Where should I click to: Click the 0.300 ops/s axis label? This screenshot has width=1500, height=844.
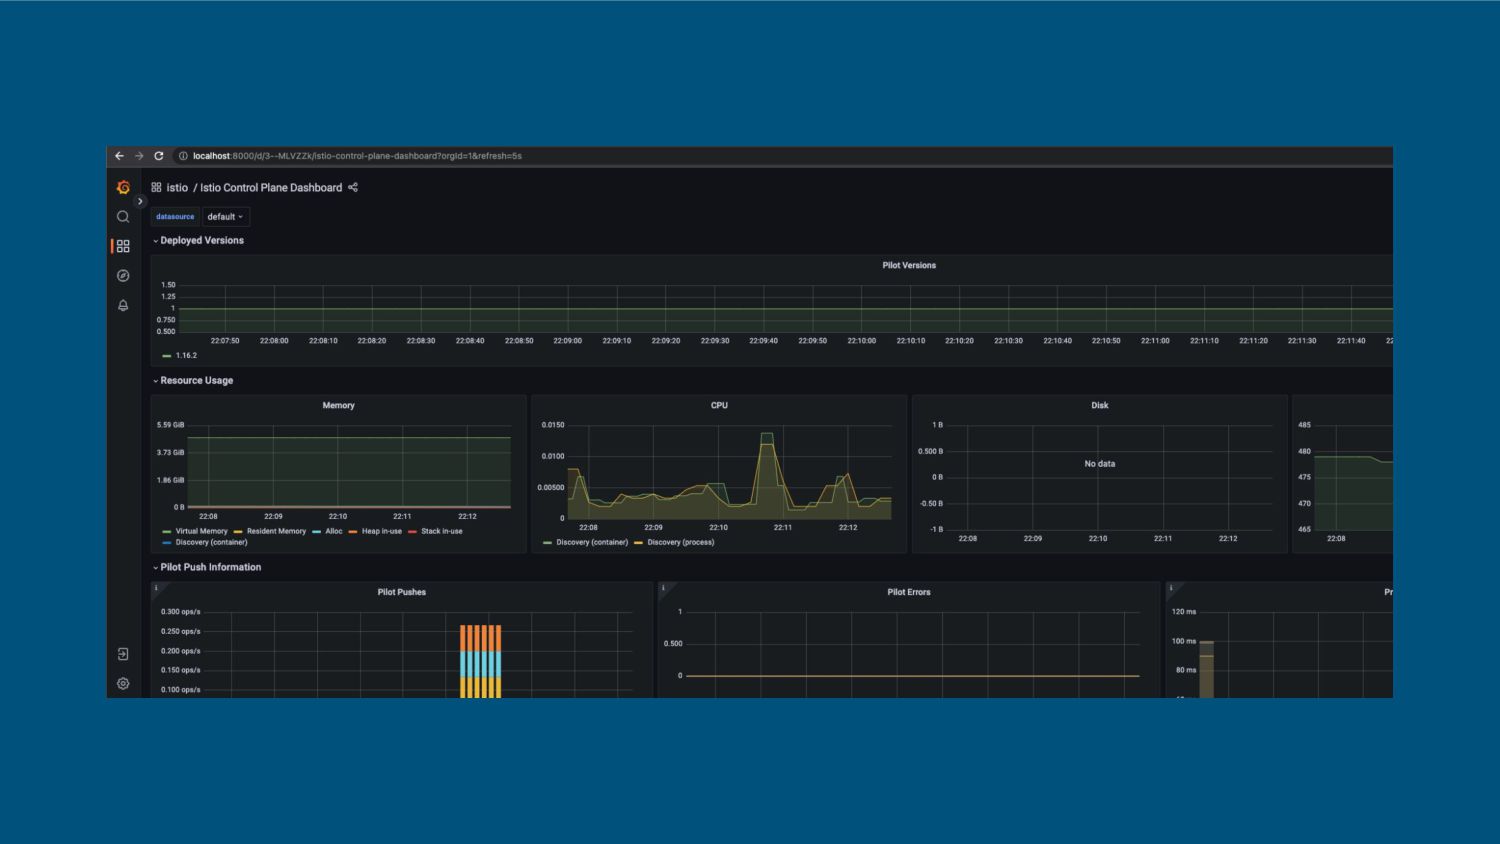pyautogui.click(x=181, y=612)
